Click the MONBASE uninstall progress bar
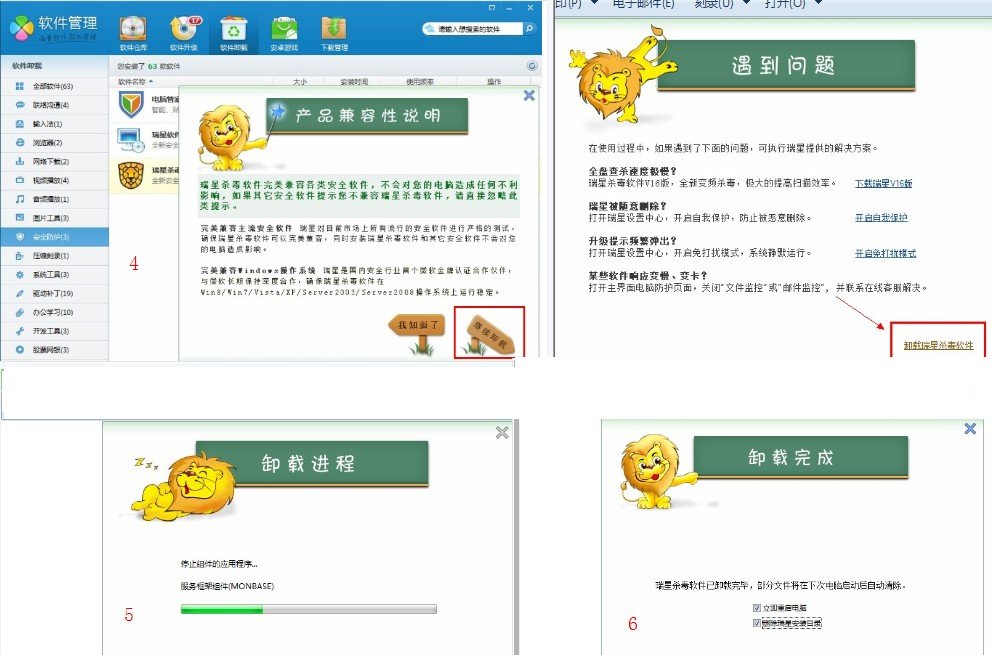This screenshot has height=655, width=992. click(310, 608)
